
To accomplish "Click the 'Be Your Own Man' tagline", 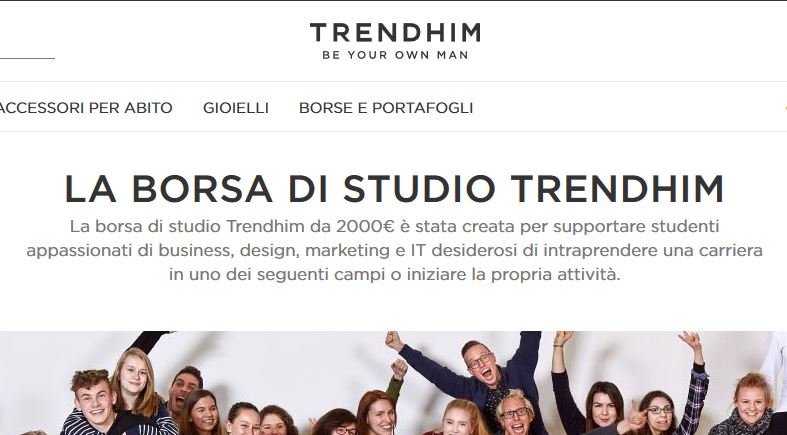I will [x=395, y=55].
